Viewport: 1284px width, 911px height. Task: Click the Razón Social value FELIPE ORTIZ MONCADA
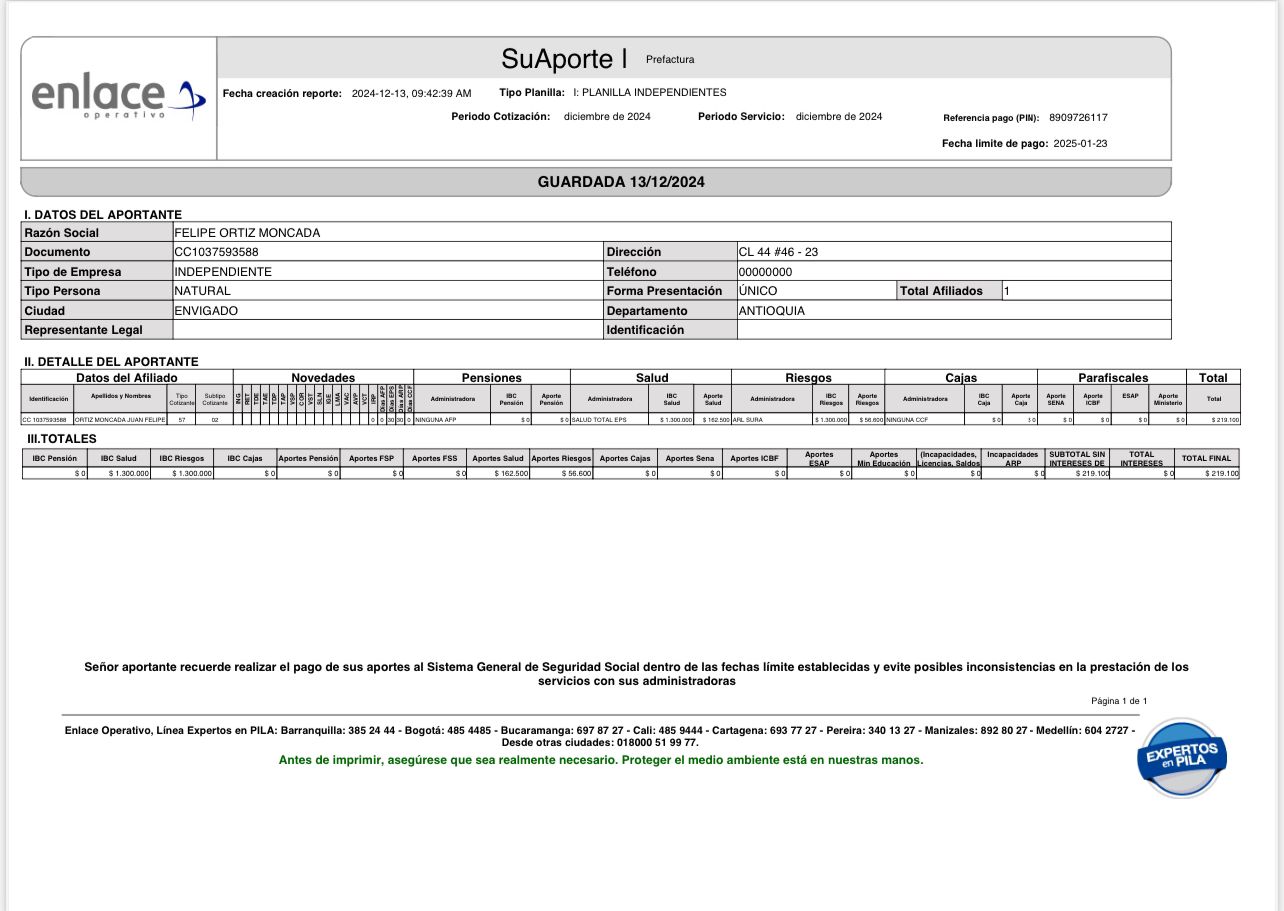pos(247,233)
